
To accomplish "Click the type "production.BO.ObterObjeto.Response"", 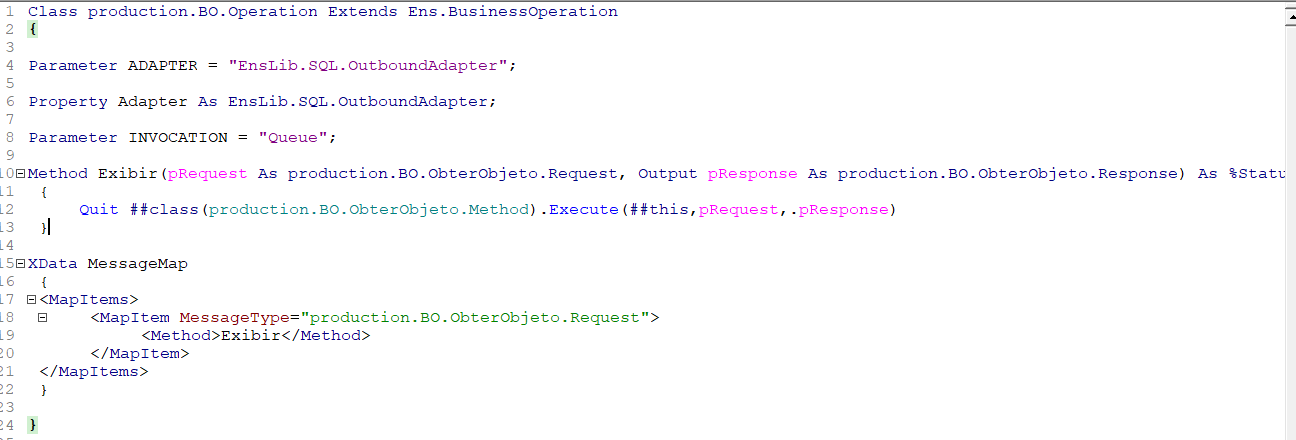I will [1008, 174].
